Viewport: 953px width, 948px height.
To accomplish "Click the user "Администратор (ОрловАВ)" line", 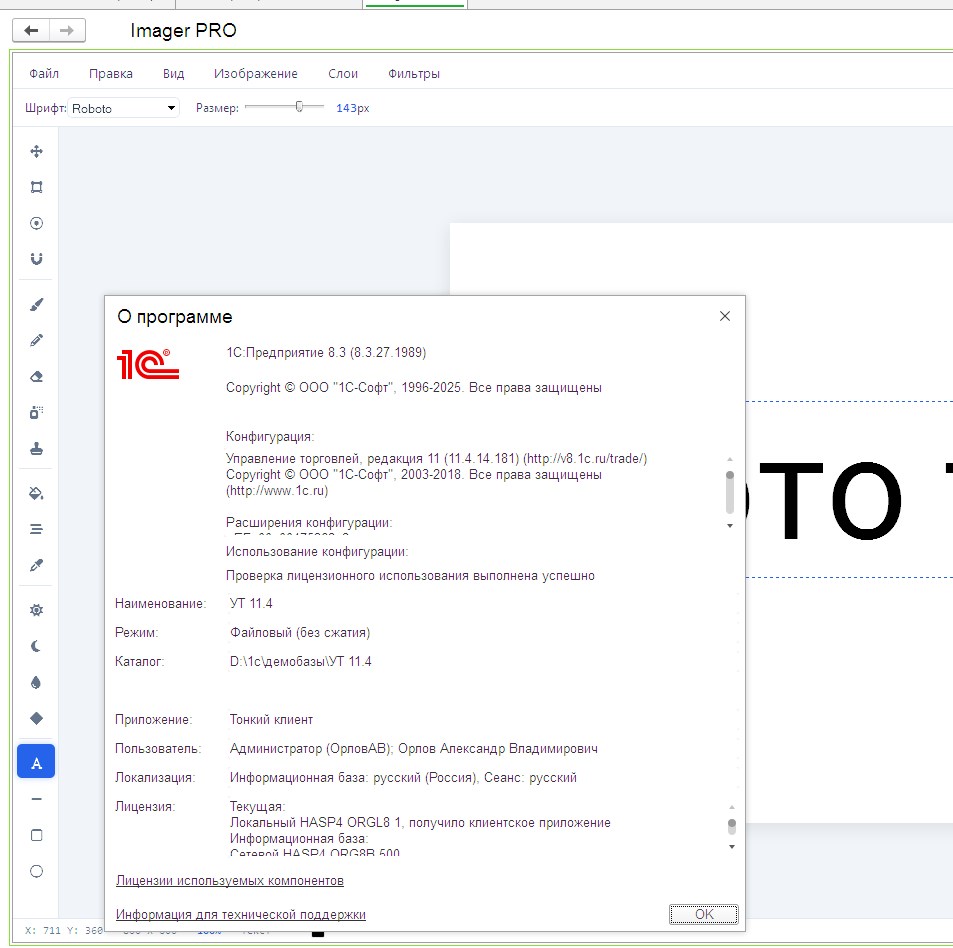I will 413,749.
